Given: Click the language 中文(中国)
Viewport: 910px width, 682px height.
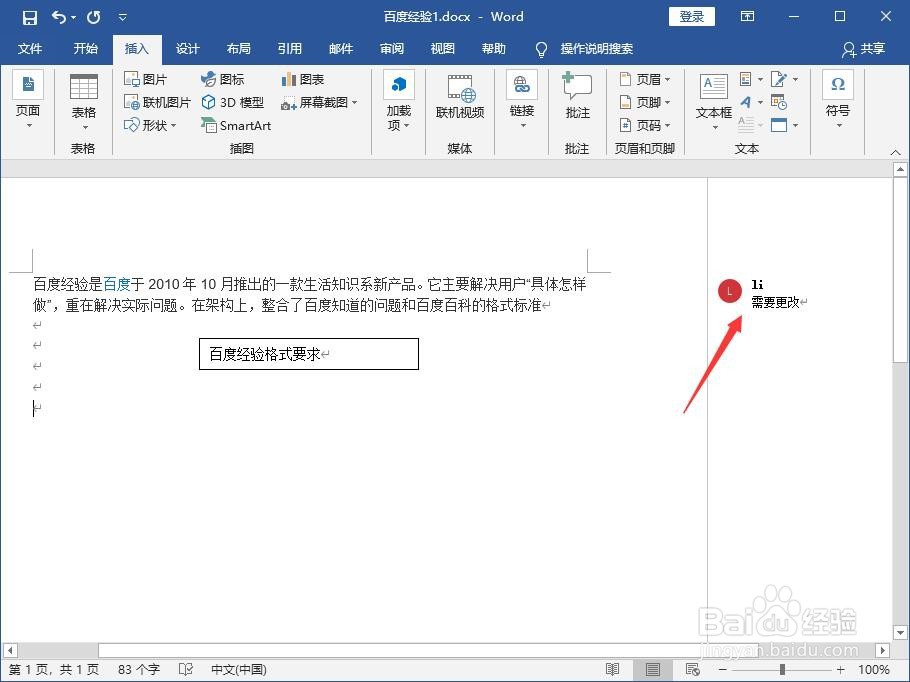Looking at the screenshot, I should tap(239, 669).
